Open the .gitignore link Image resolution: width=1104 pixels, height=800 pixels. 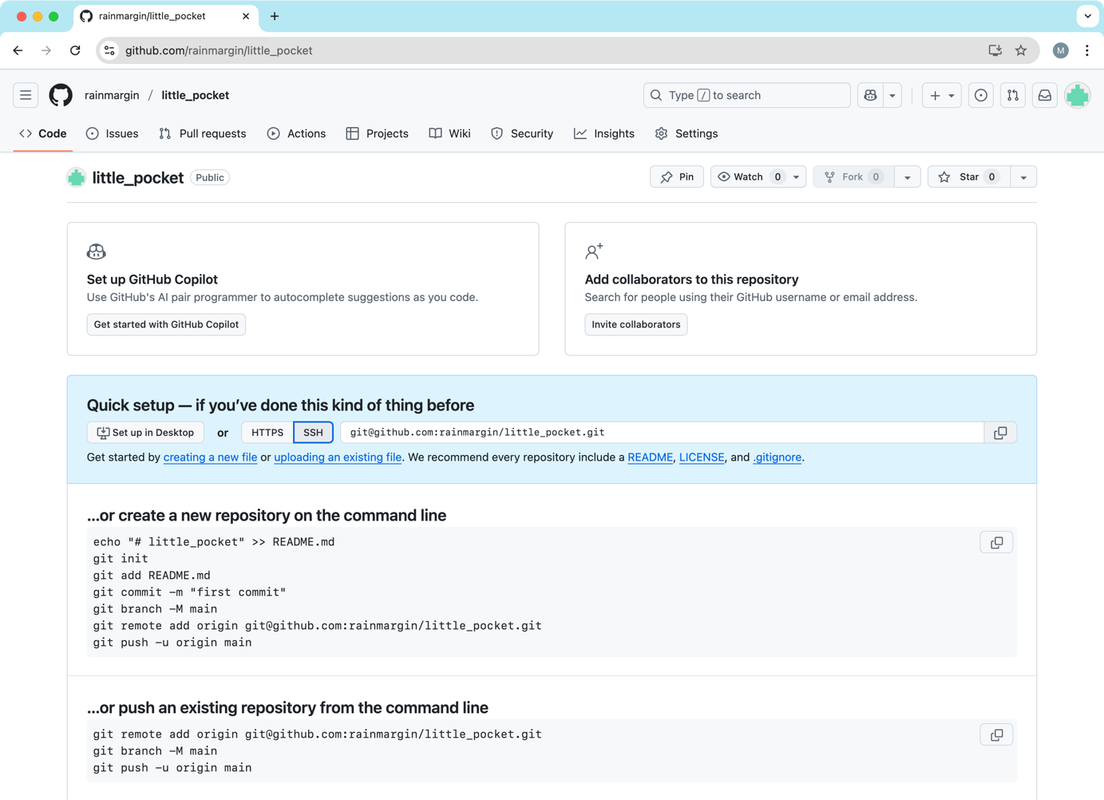point(777,457)
